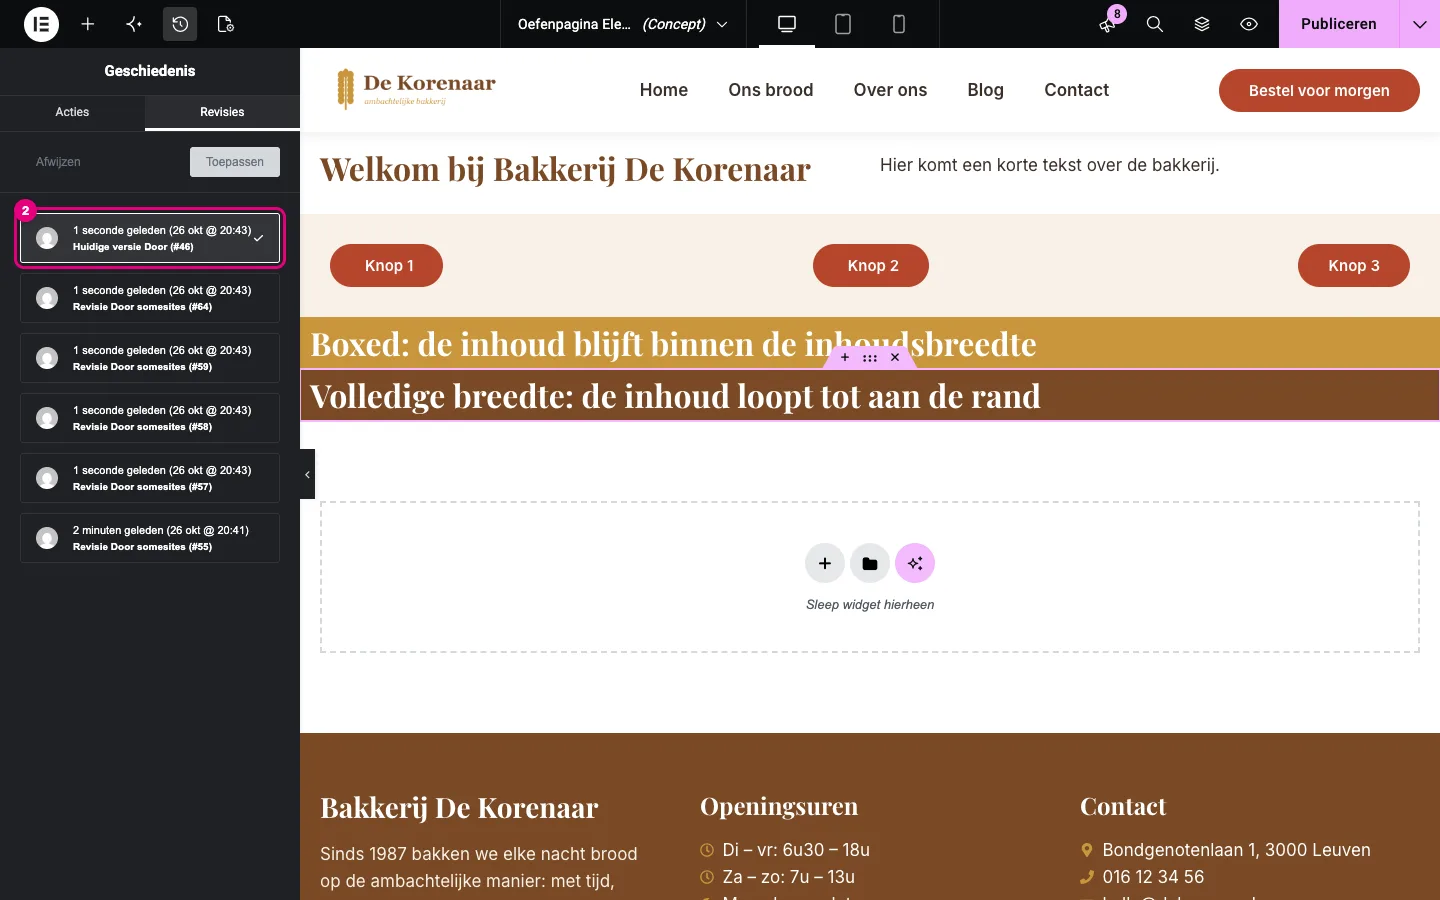Click the add element plus icon in top bar
Screen dimensions: 1440x900
coord(88,24)
